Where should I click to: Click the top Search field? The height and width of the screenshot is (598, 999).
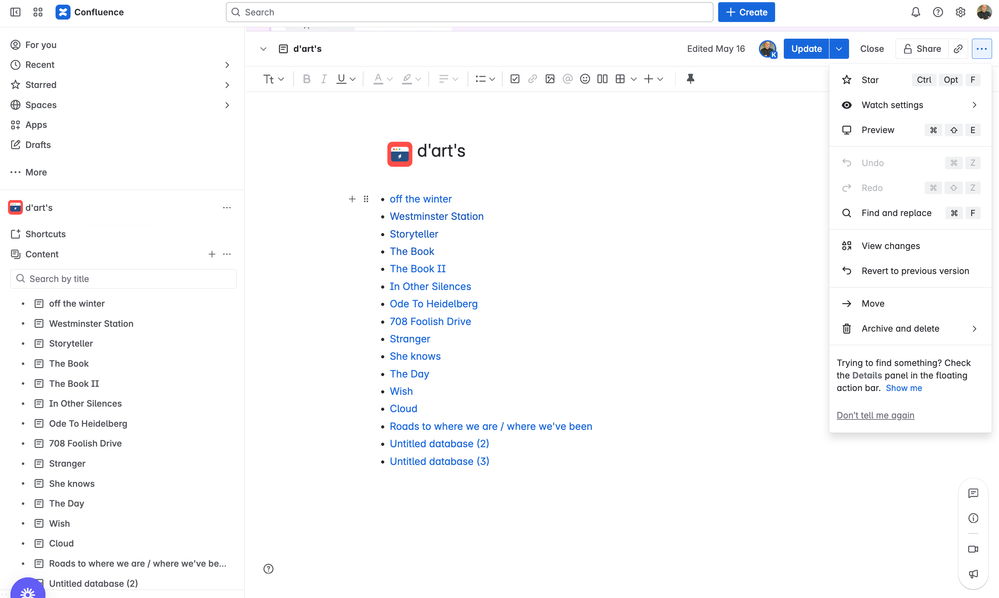[470, 12]
